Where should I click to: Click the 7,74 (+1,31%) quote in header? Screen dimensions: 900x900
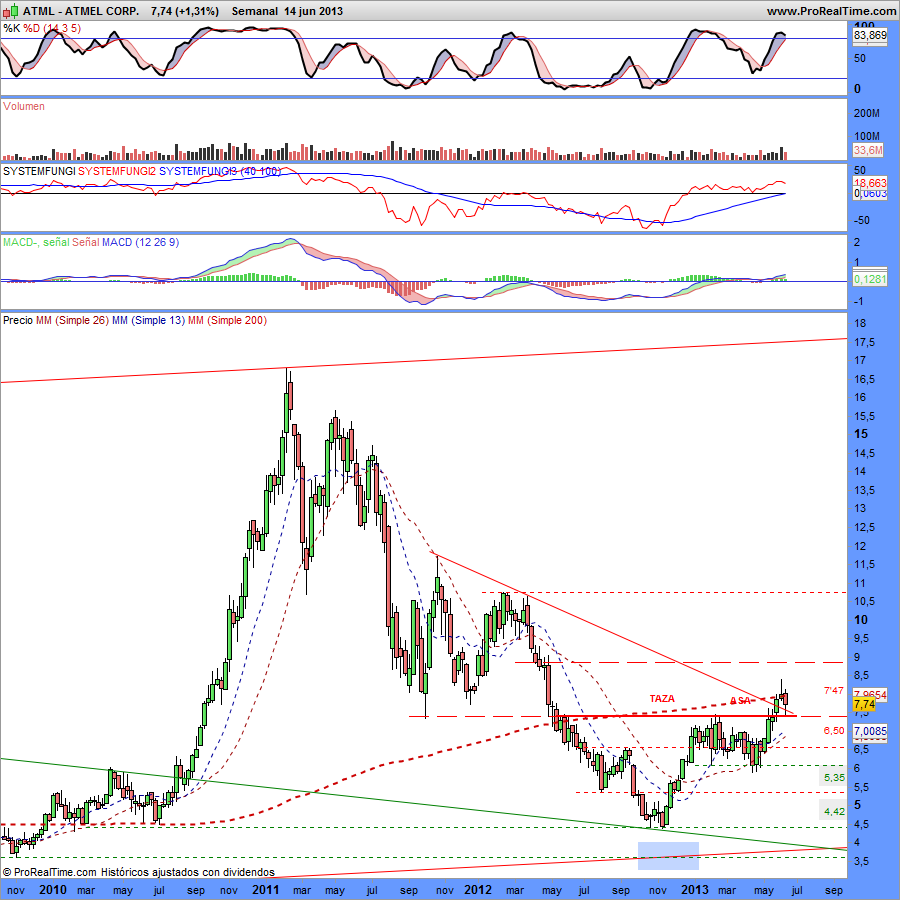pyautogui.click(x=184, y=11)
